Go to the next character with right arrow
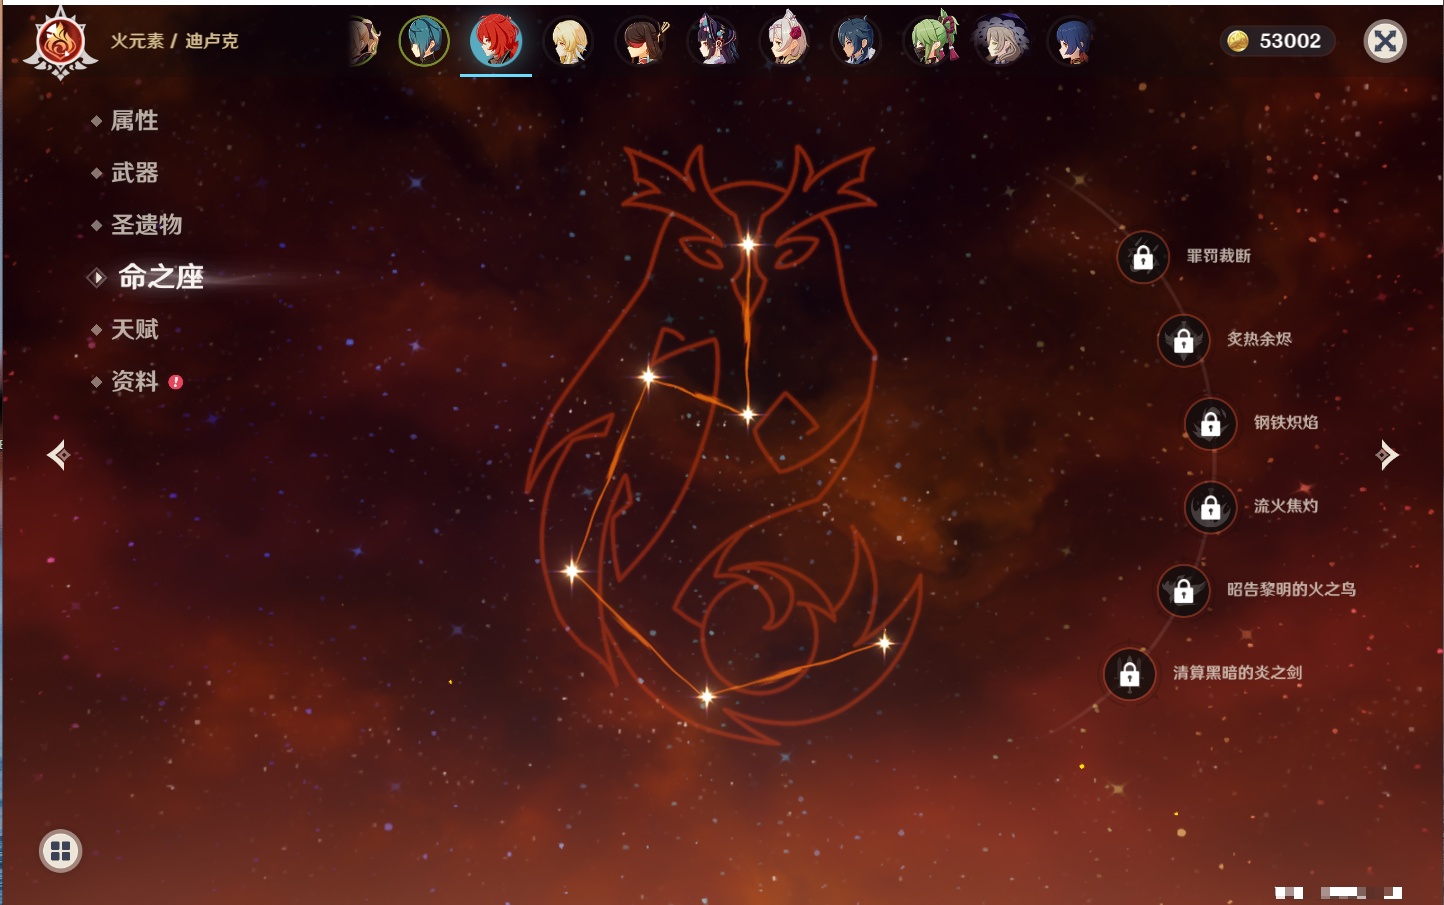 (1387, 455)
